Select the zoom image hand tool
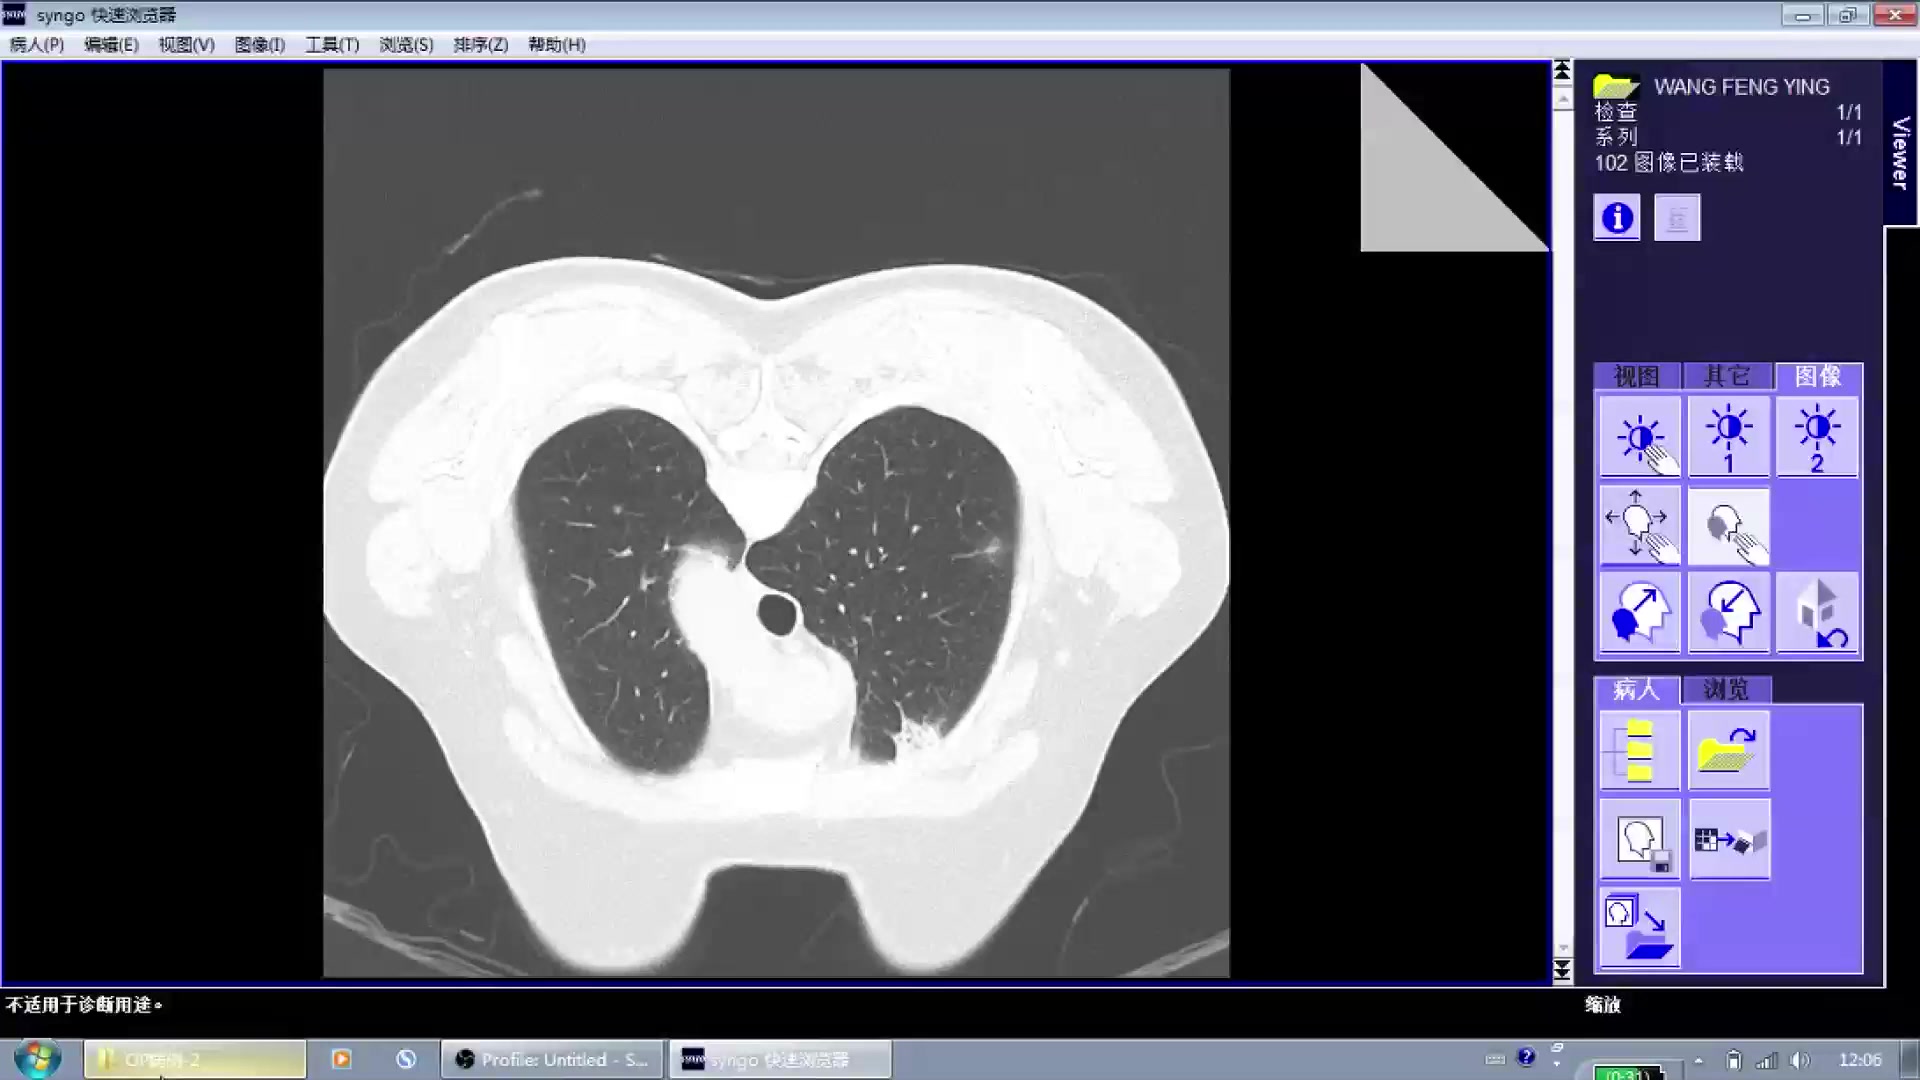 (x=1729, y=526)
